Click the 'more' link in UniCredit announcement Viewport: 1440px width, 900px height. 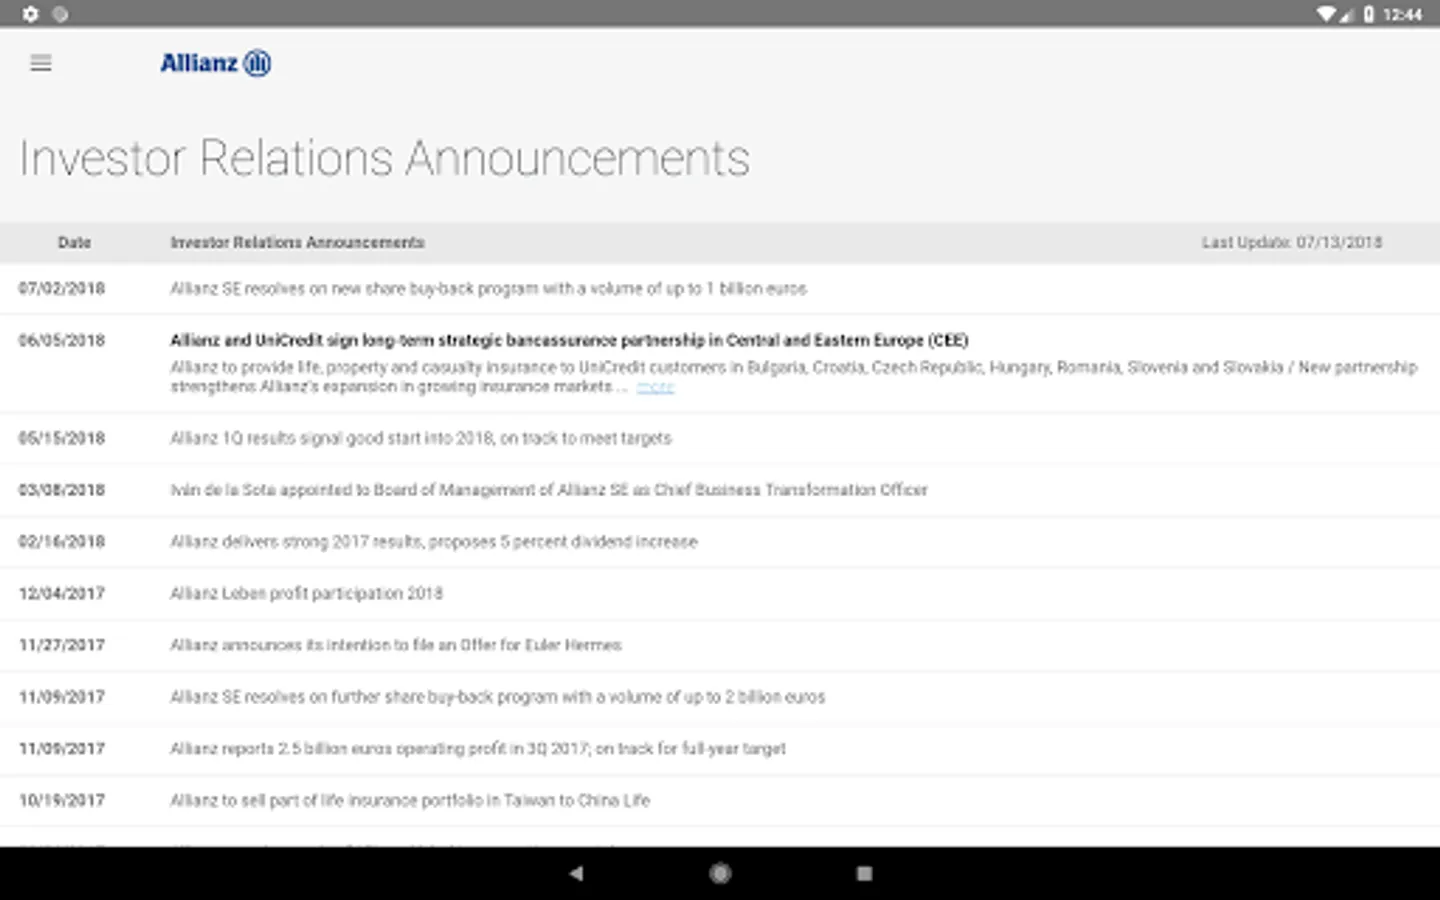tap(655, 387)
